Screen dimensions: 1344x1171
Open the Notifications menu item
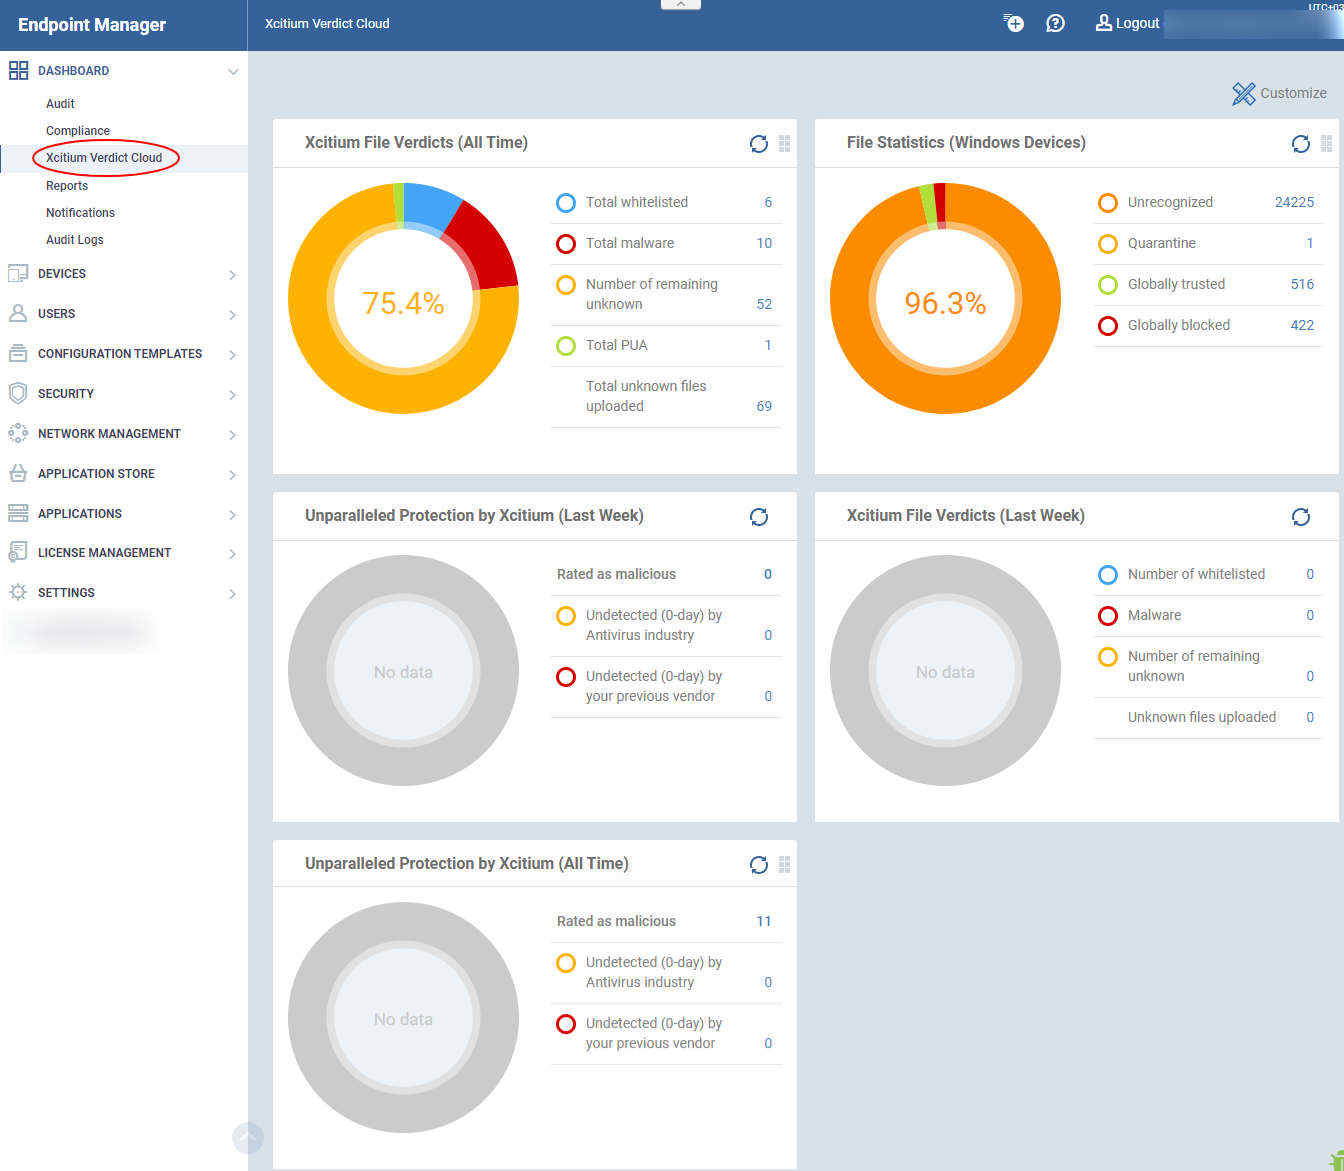pyautogui.click(x=80, y=213)
